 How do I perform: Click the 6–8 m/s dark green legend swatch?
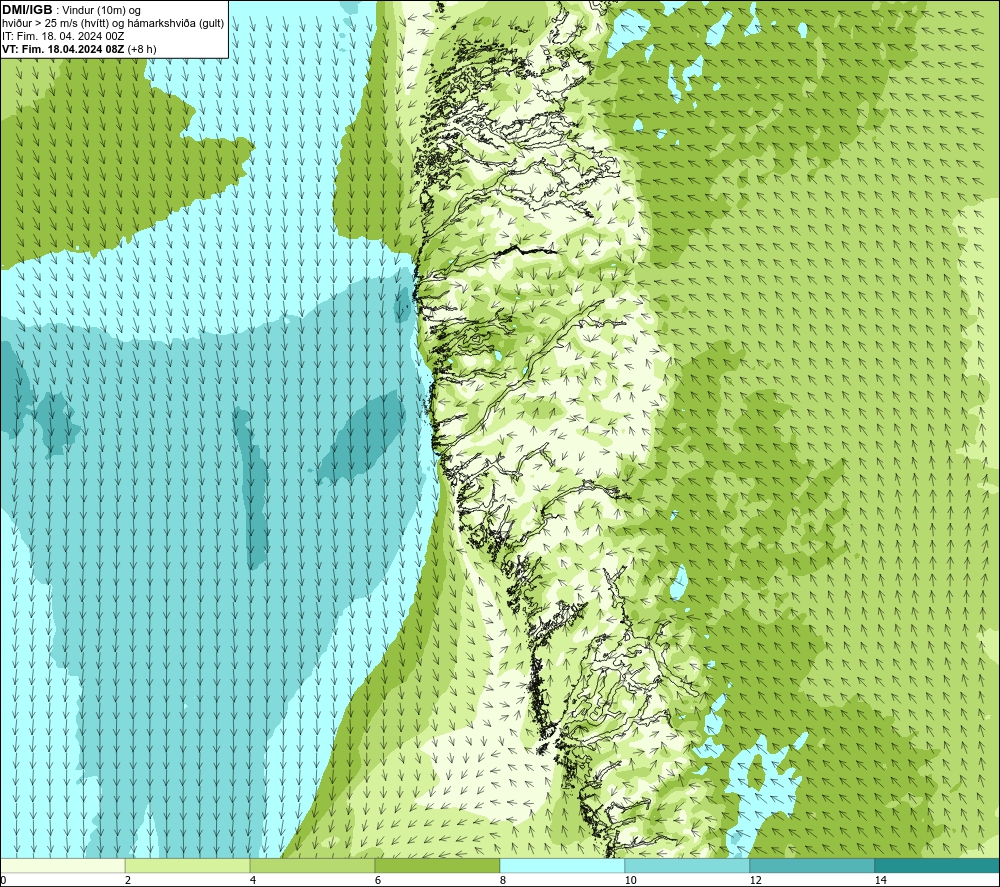(x=438, y=865)
